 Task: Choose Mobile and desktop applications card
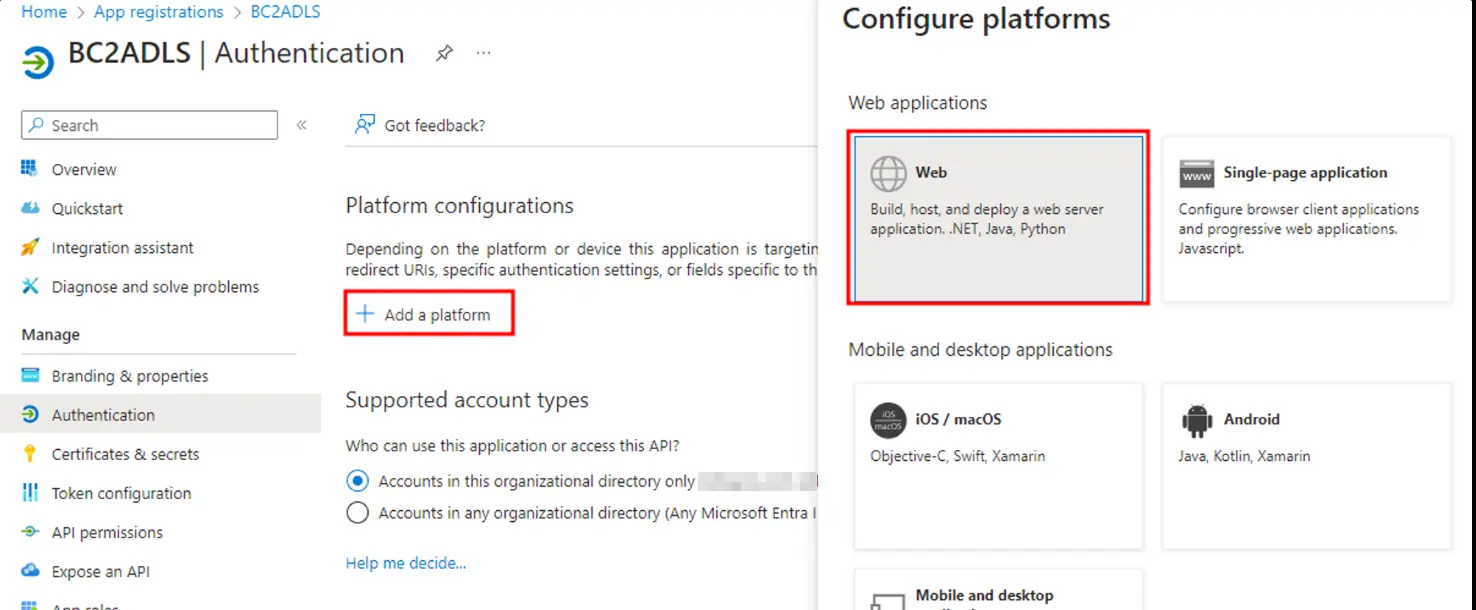point(998,592)
